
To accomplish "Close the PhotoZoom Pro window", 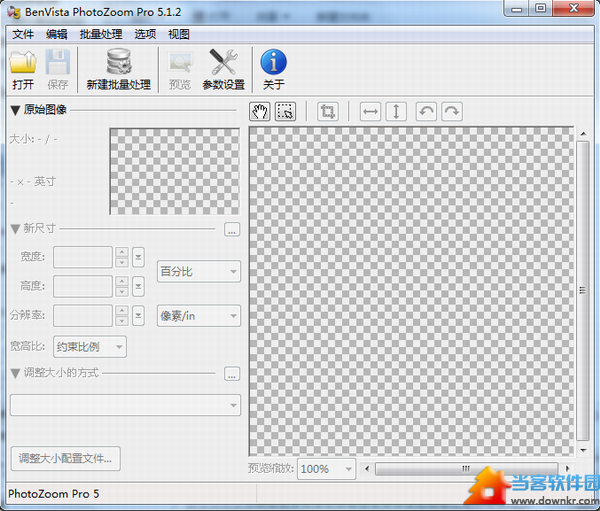I will tap(574, 8).
